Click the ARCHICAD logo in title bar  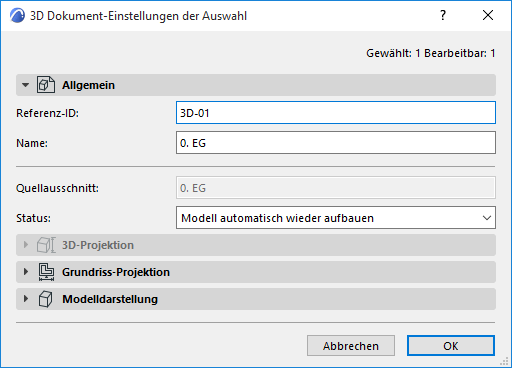point(17,16)
